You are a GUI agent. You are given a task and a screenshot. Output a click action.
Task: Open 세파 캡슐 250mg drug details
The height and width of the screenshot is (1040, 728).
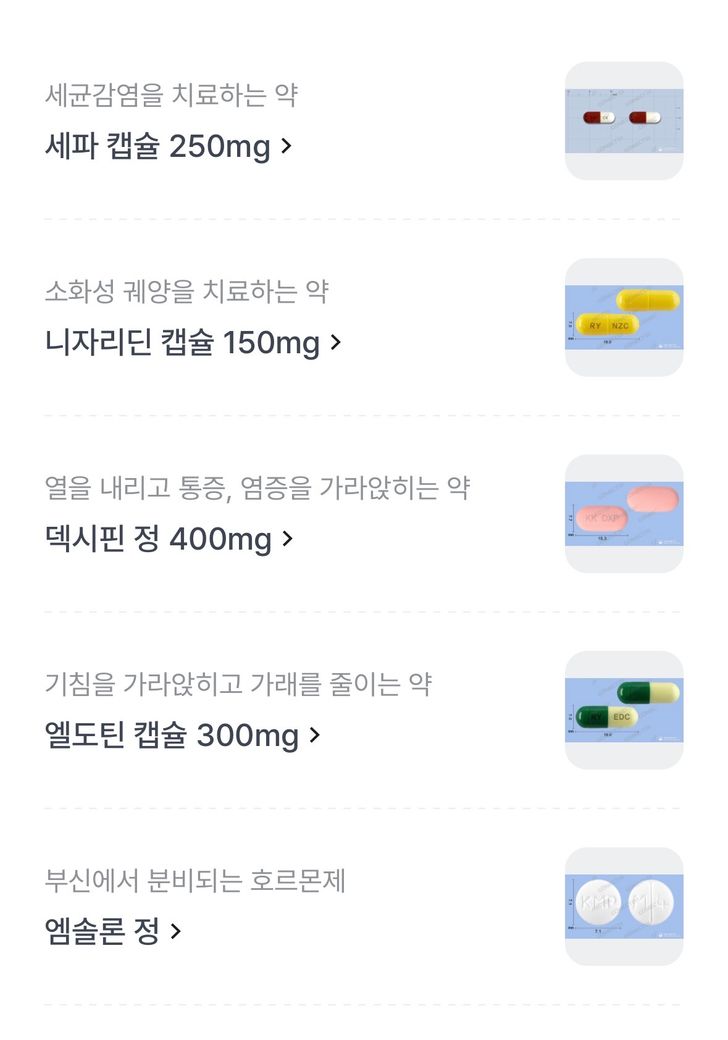click(158, 147)
